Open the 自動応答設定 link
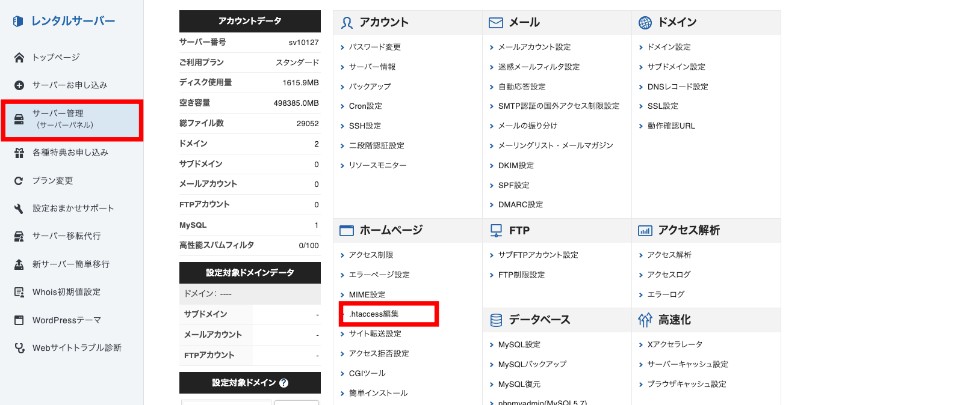960x405 pixels. tap(522, 86)
